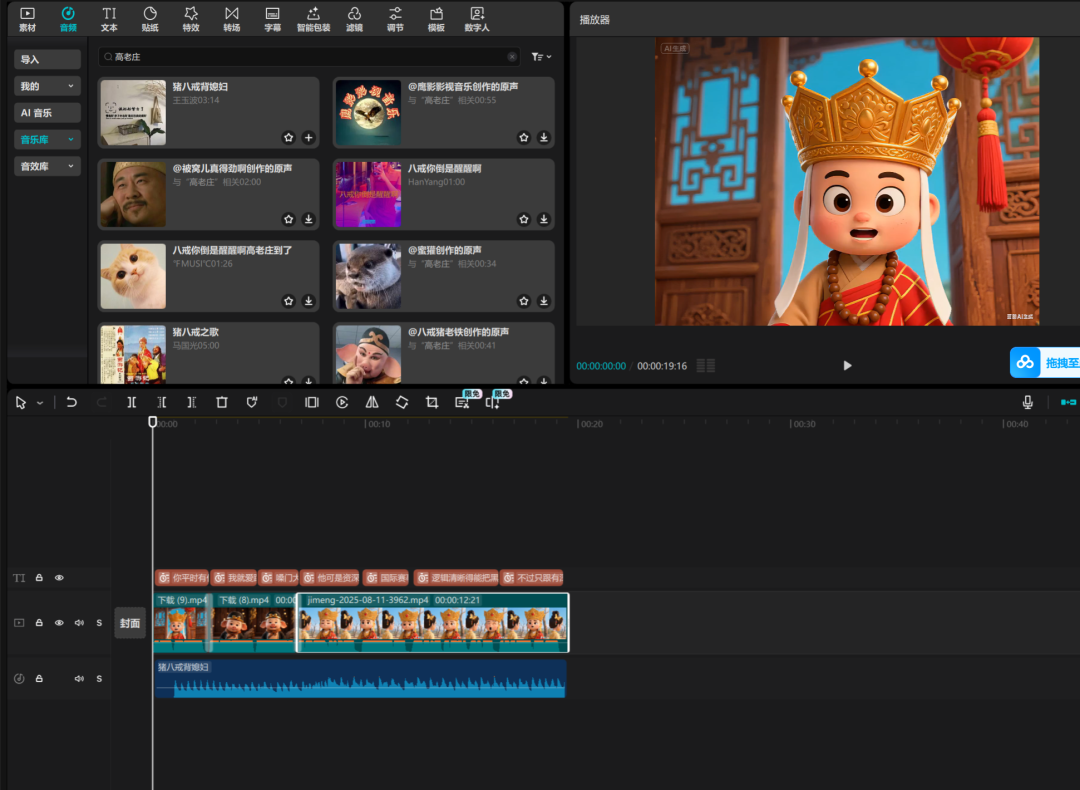Click the 封面 cover button

click(129, 623)
